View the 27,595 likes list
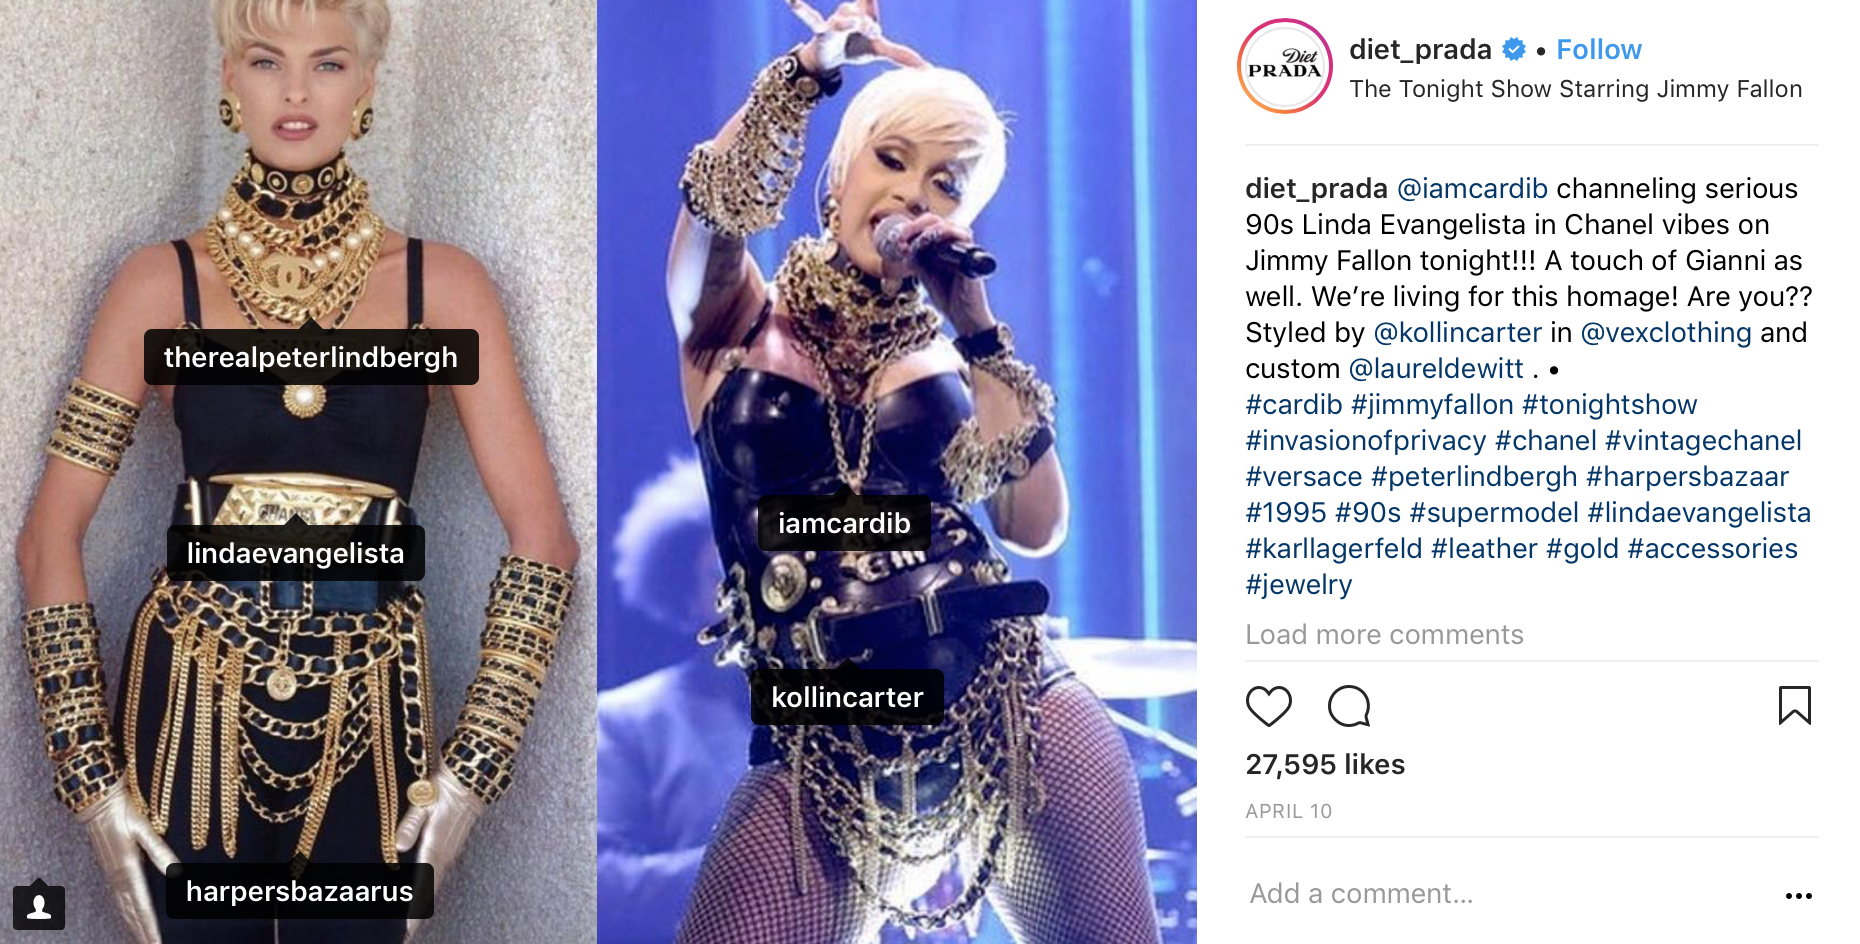Viewport: 1860px width, 944px height. 1325,765
